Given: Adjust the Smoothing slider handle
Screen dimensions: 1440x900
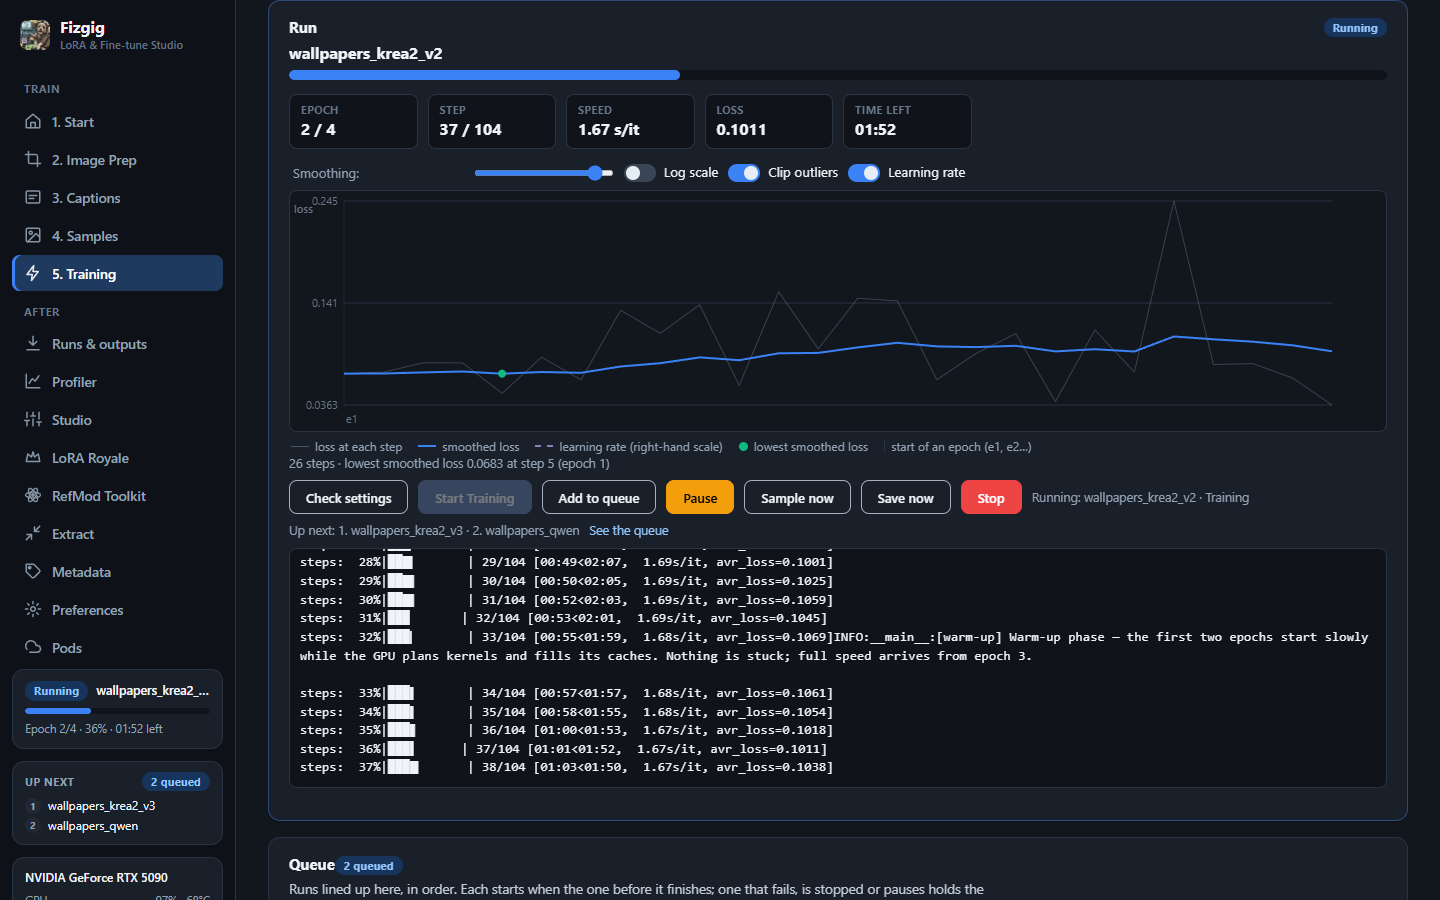Looking at the screenshot, I should click(595, 173).
